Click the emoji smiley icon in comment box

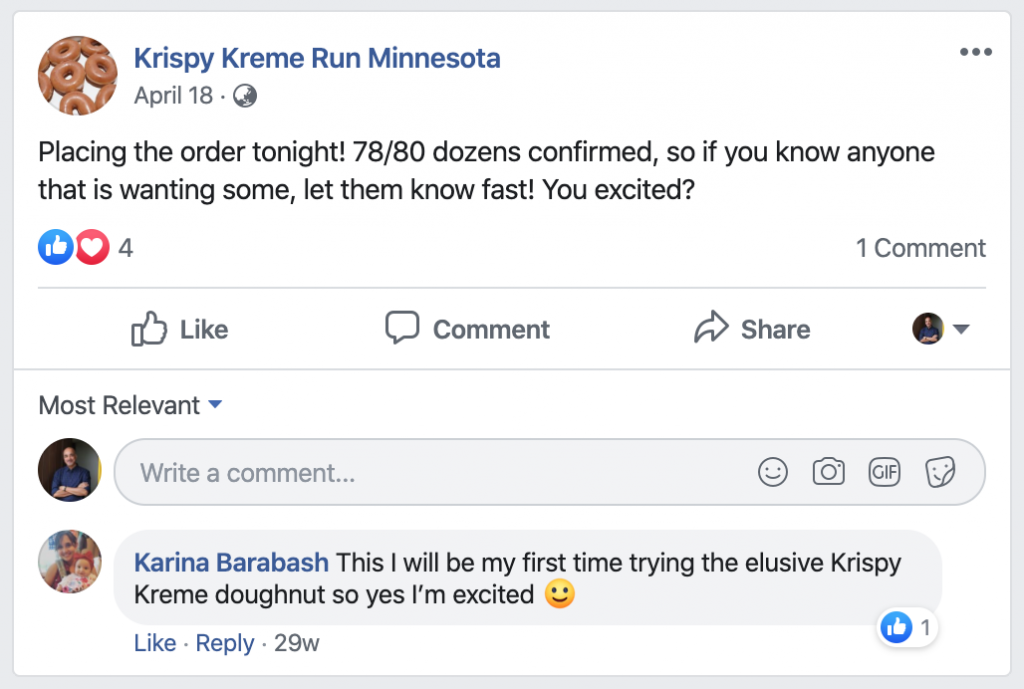click(772, 472)
